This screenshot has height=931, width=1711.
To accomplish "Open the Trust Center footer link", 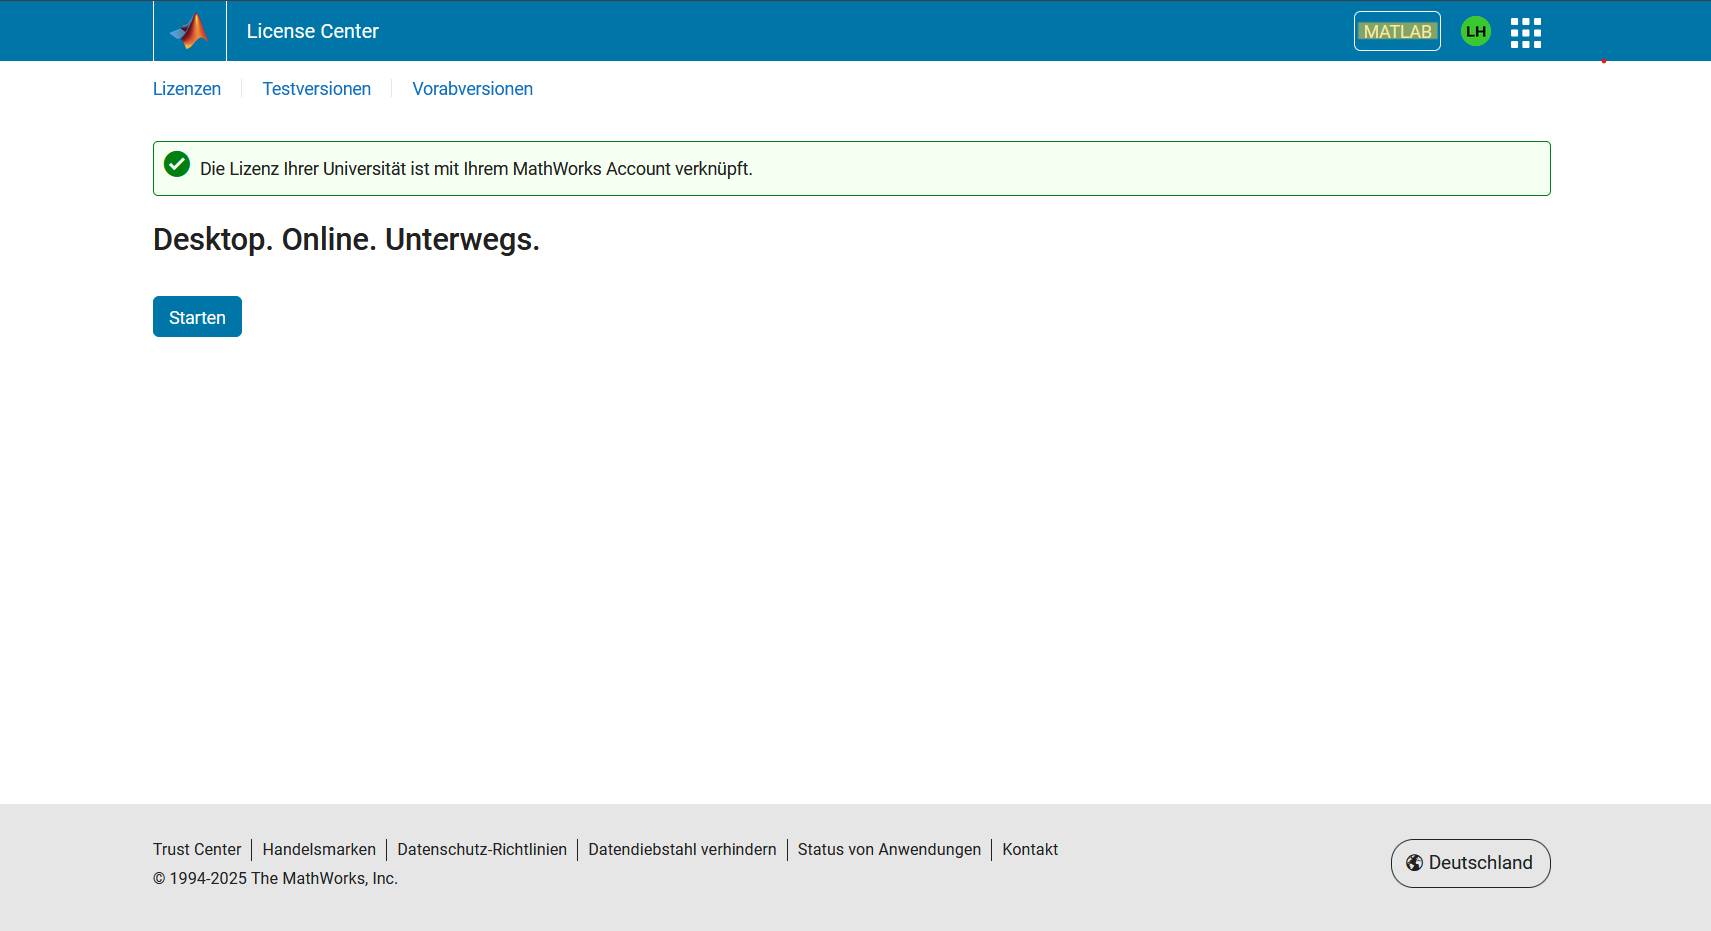I will click(197, 849).
